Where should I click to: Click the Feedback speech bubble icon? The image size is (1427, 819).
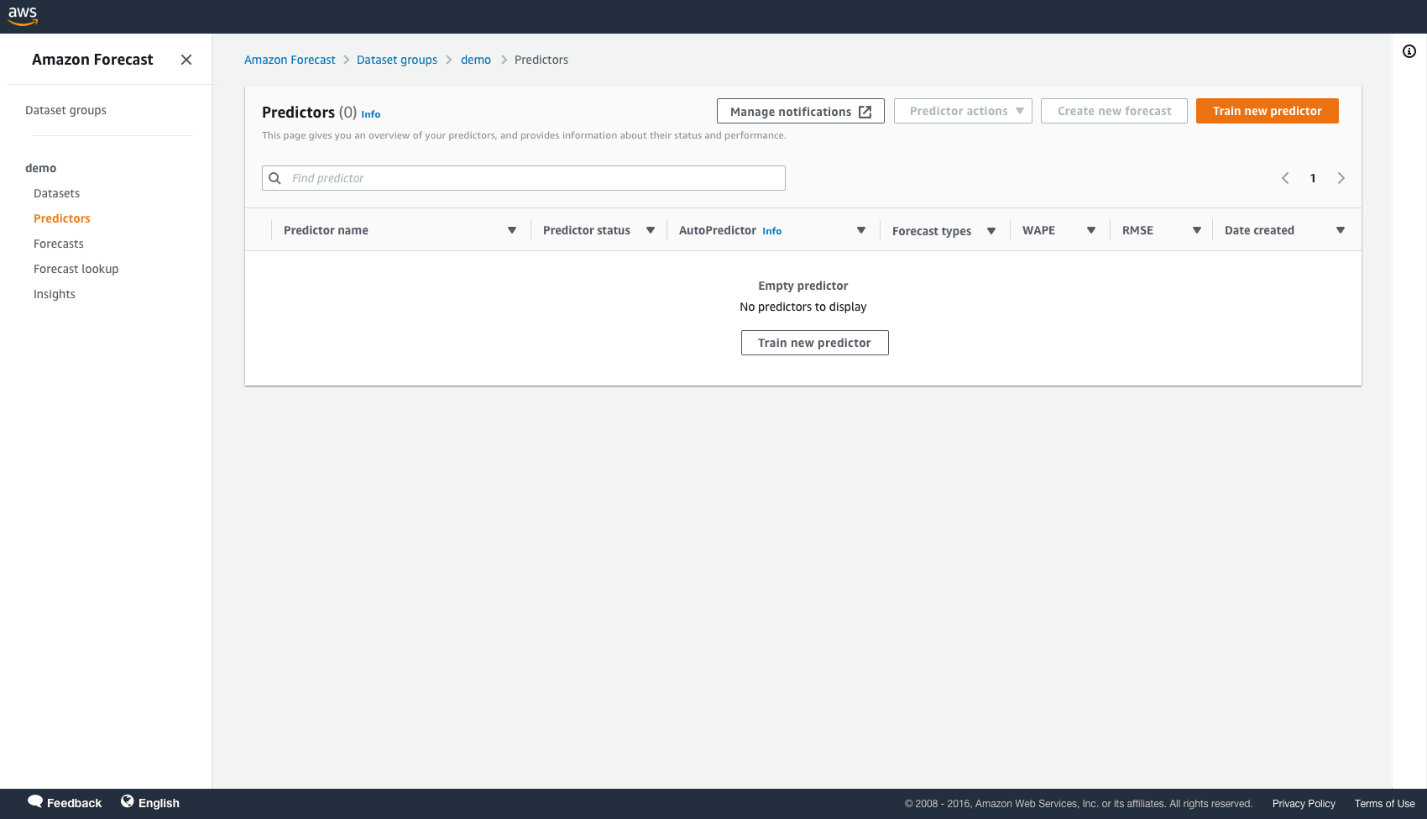tap(35, 802)
